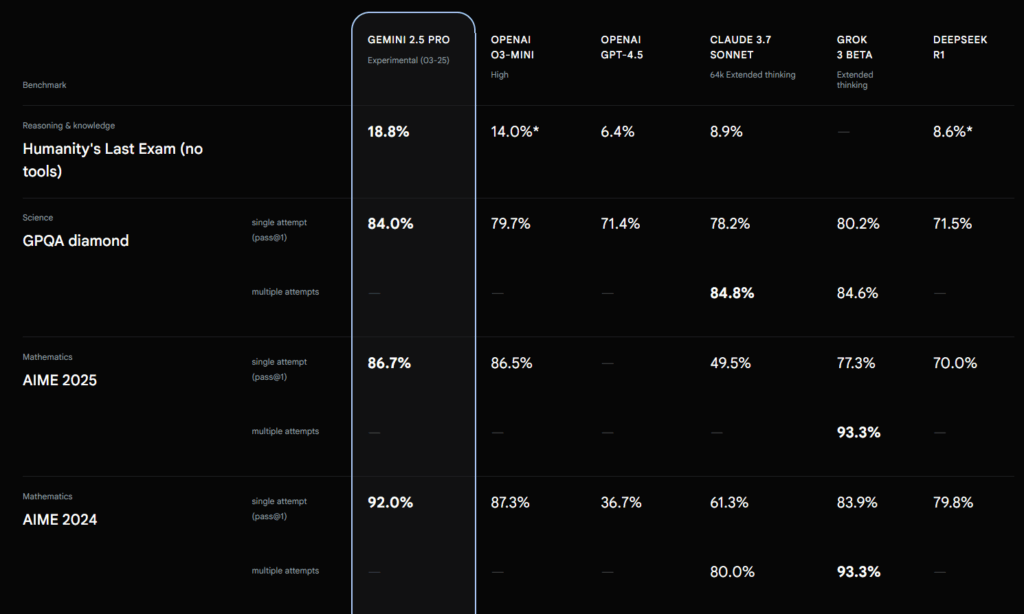Screen dimensions: 1024x614
Task: Select the 92.0% AIME 2024 score
Action: pos(390,502)
